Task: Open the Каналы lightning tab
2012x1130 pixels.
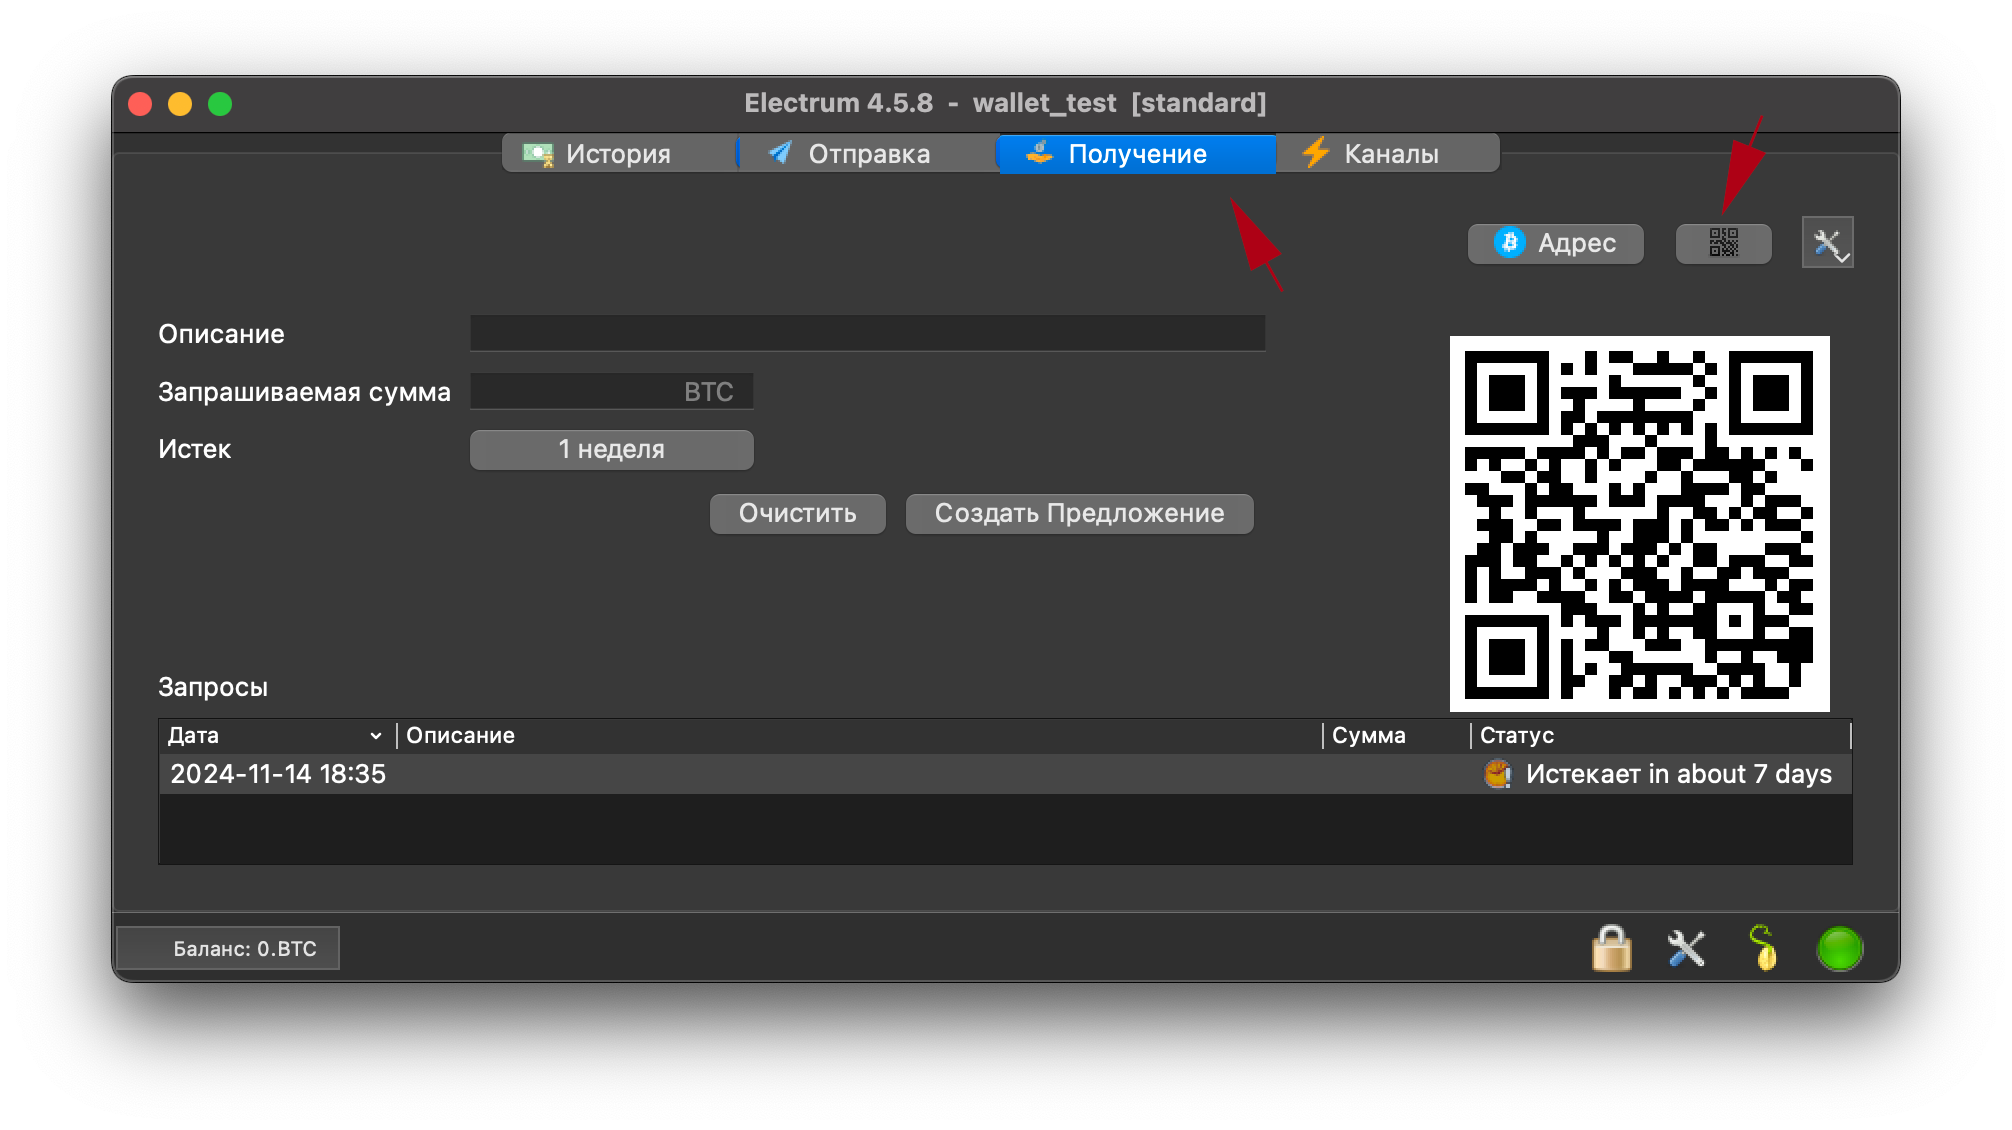Action: (1388, 154)
